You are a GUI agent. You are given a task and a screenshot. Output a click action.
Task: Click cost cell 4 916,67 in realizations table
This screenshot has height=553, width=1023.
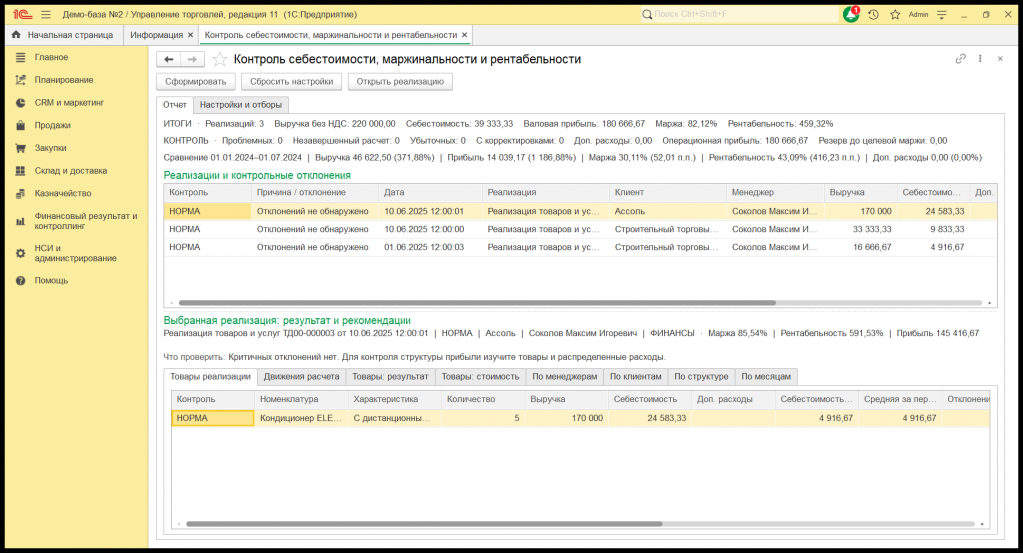click(933, 247)
